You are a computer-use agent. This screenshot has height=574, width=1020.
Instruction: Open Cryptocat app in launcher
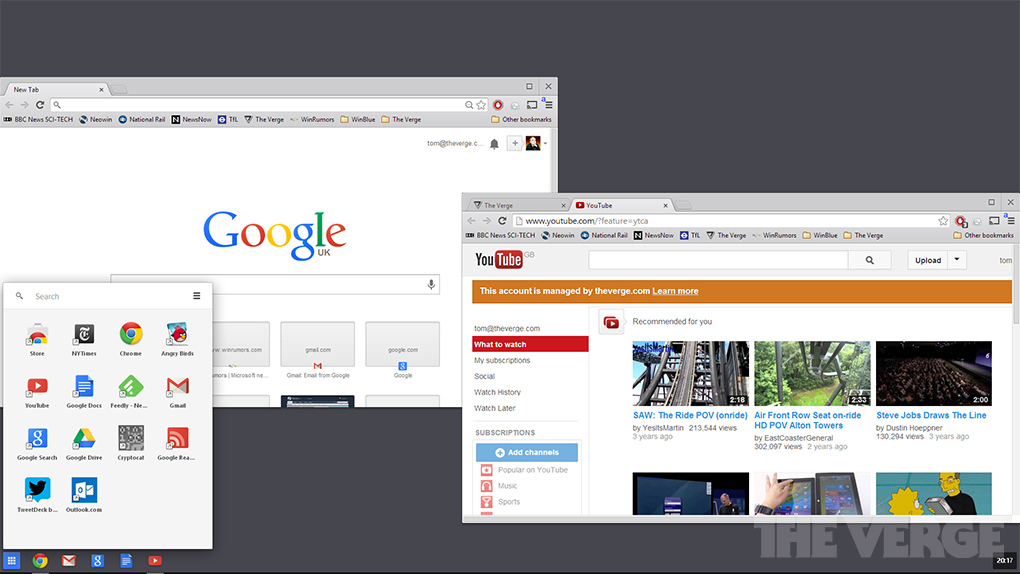pyautogui.click(x=131, y=443)
